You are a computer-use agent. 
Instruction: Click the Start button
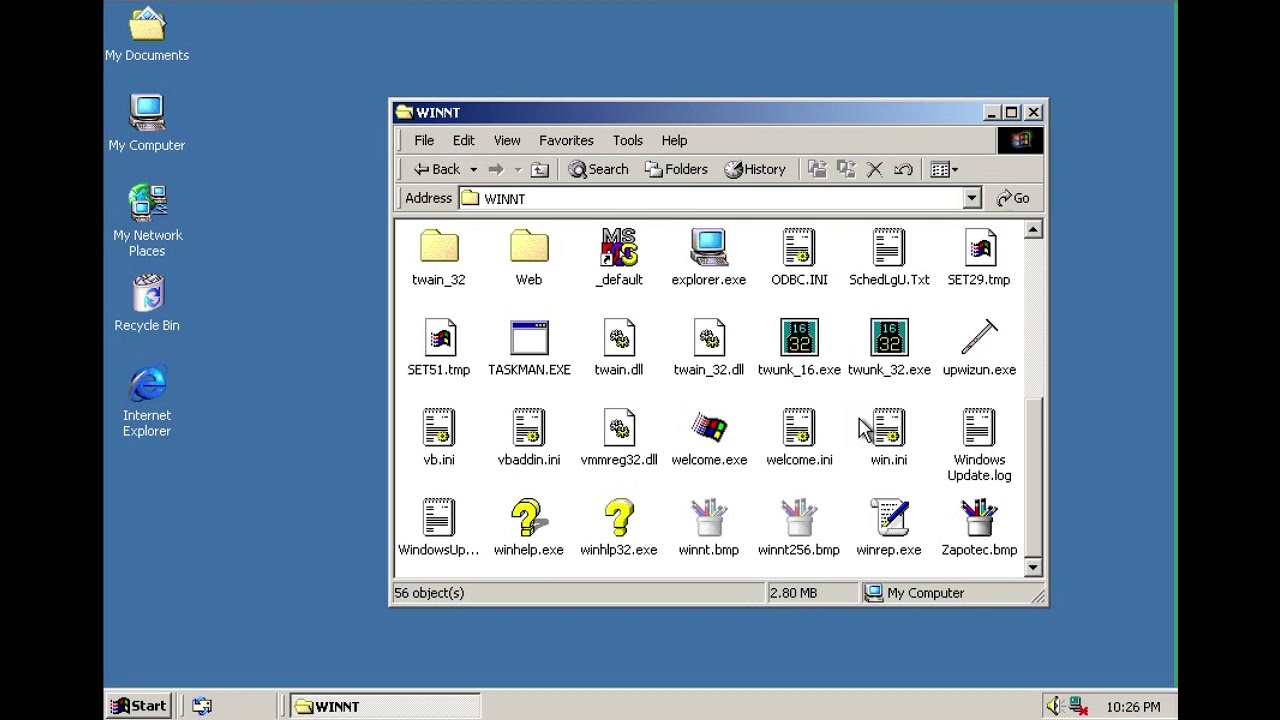(140, 706)
